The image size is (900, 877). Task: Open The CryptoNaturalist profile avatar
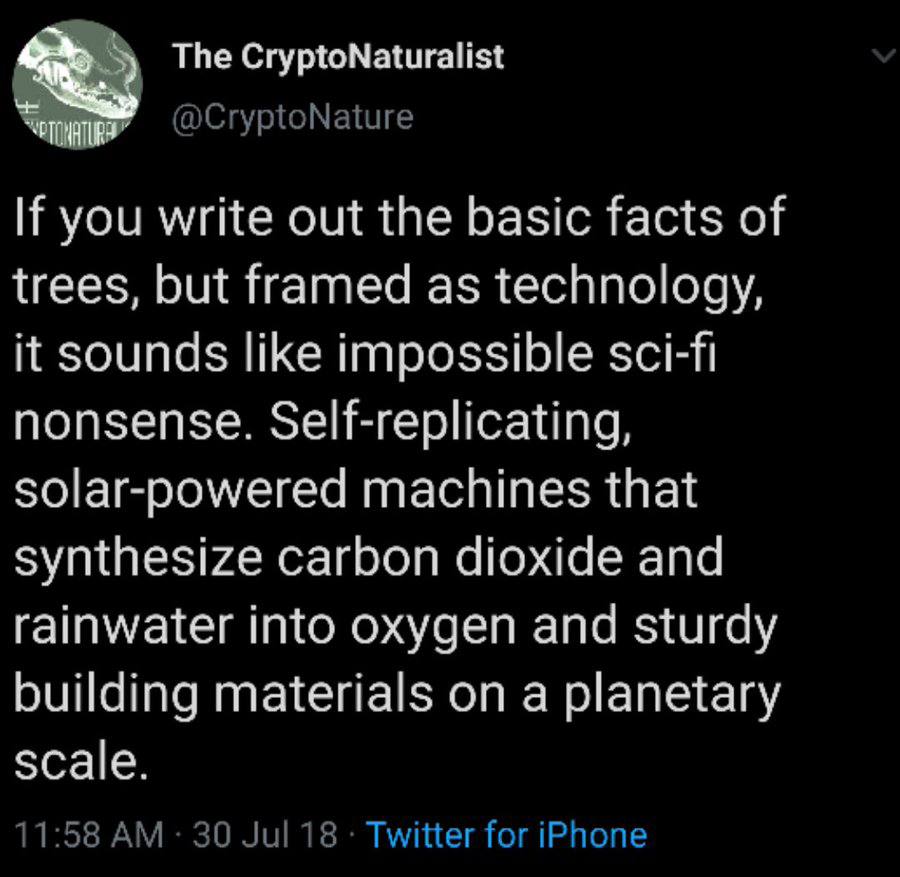78,86
